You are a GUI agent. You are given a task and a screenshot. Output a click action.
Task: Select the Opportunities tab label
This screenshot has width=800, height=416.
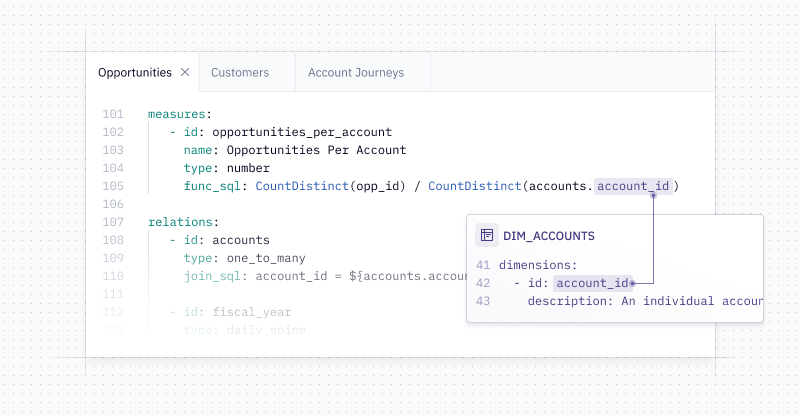tap(135, 72)
